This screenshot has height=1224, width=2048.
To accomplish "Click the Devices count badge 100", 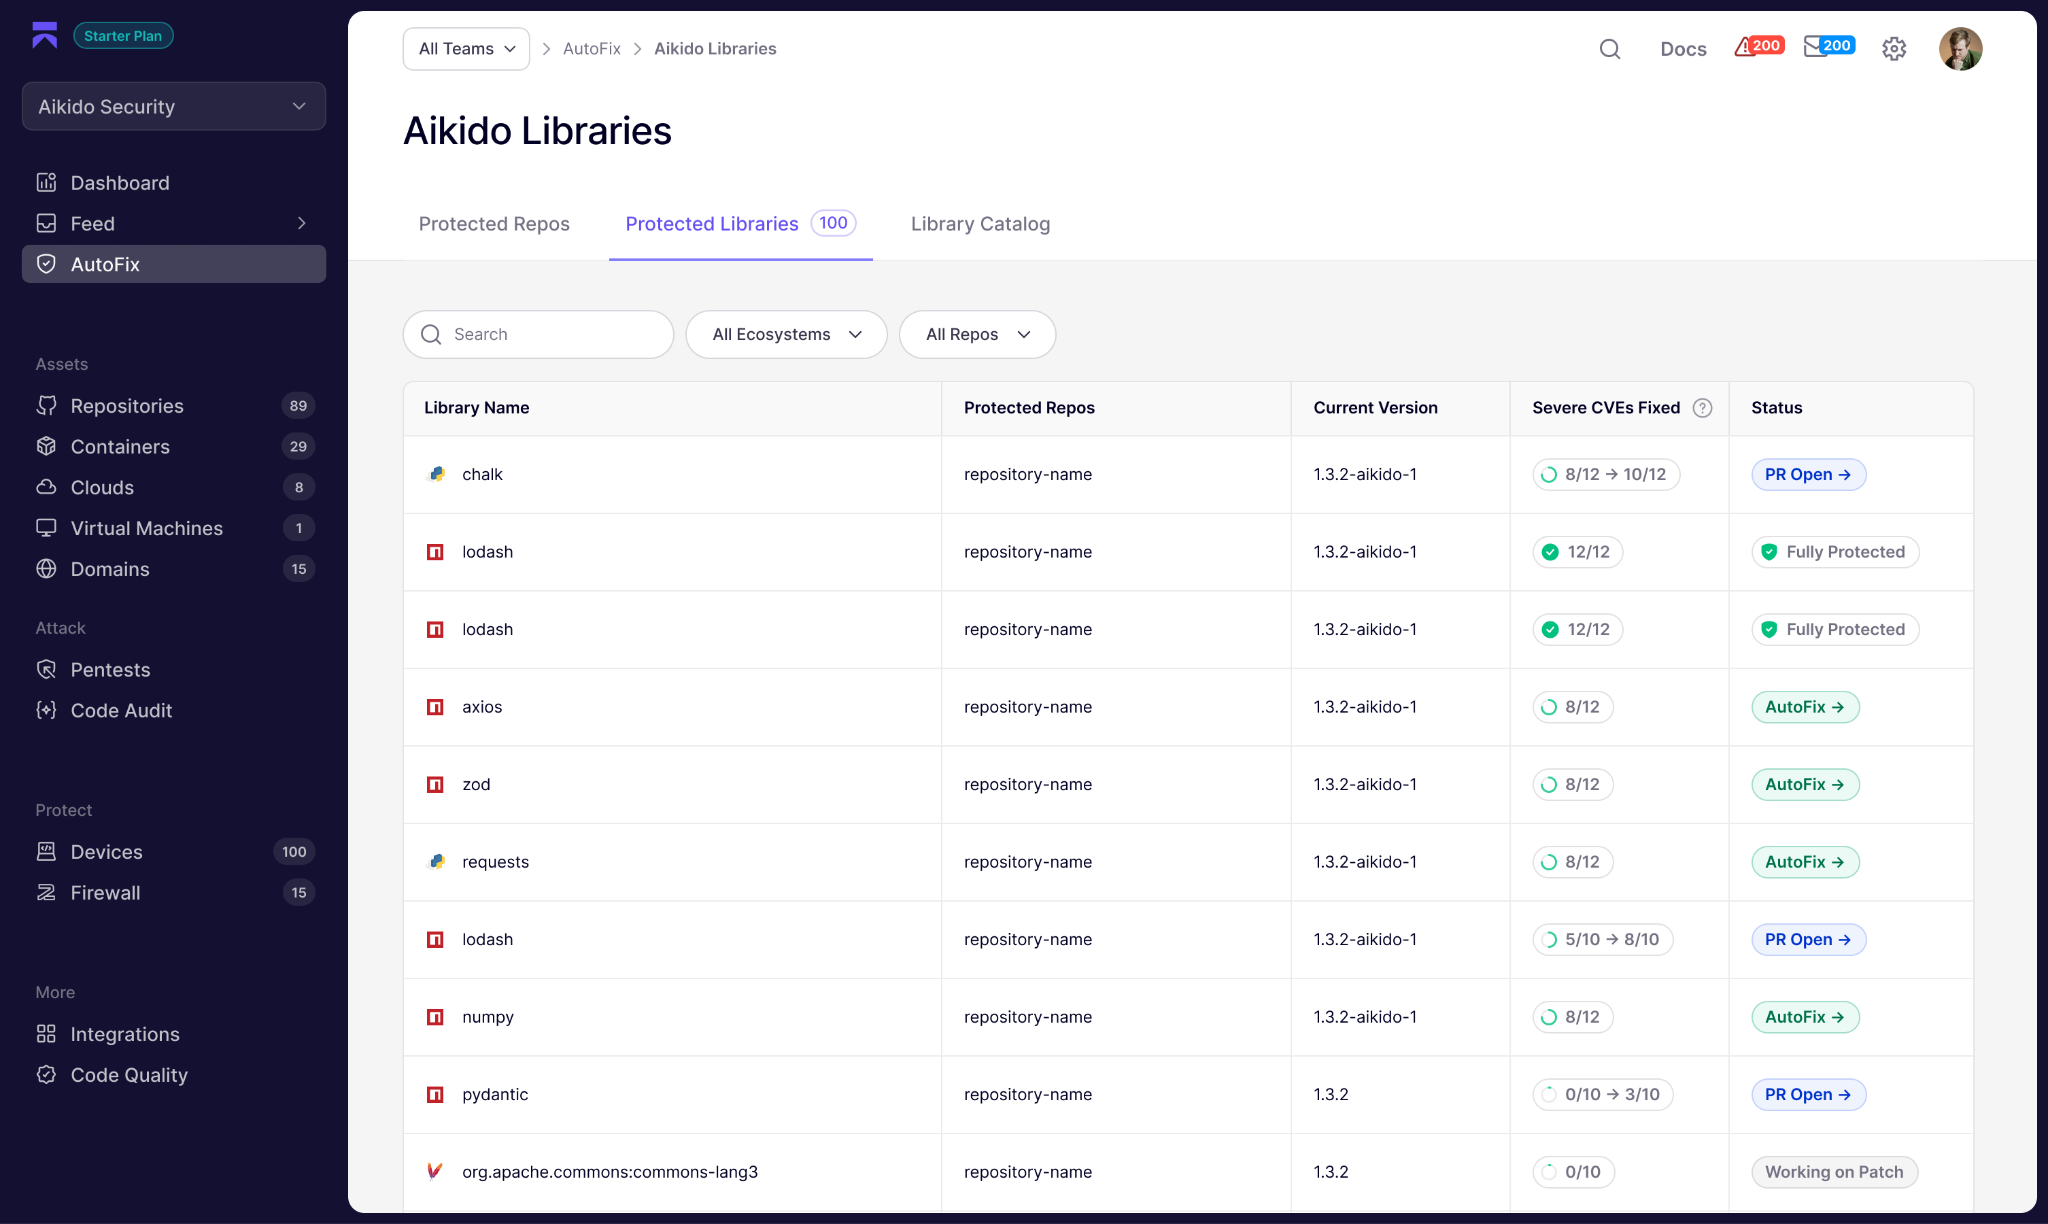I will tap(294, 852).
